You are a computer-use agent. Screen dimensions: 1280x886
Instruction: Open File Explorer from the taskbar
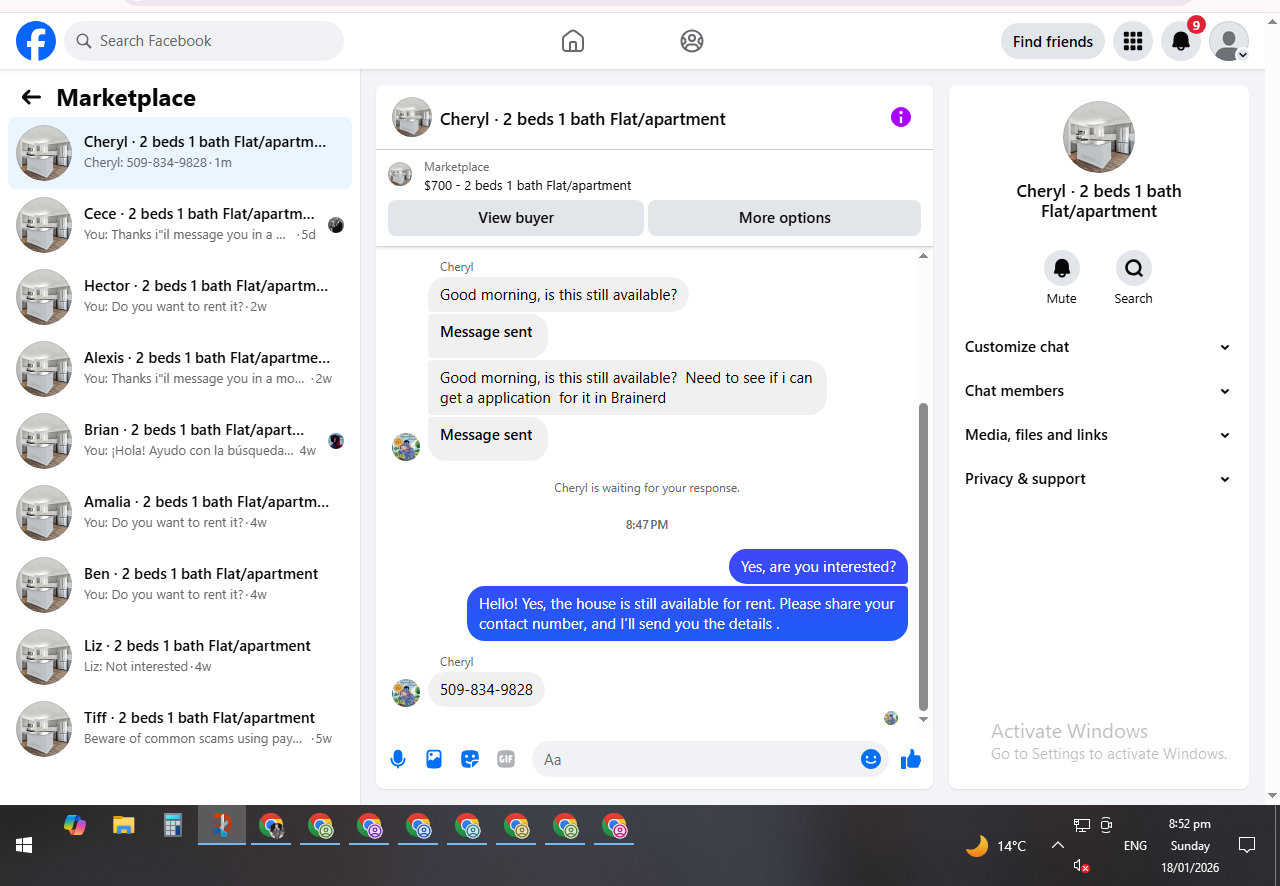[x=124, y=826]
